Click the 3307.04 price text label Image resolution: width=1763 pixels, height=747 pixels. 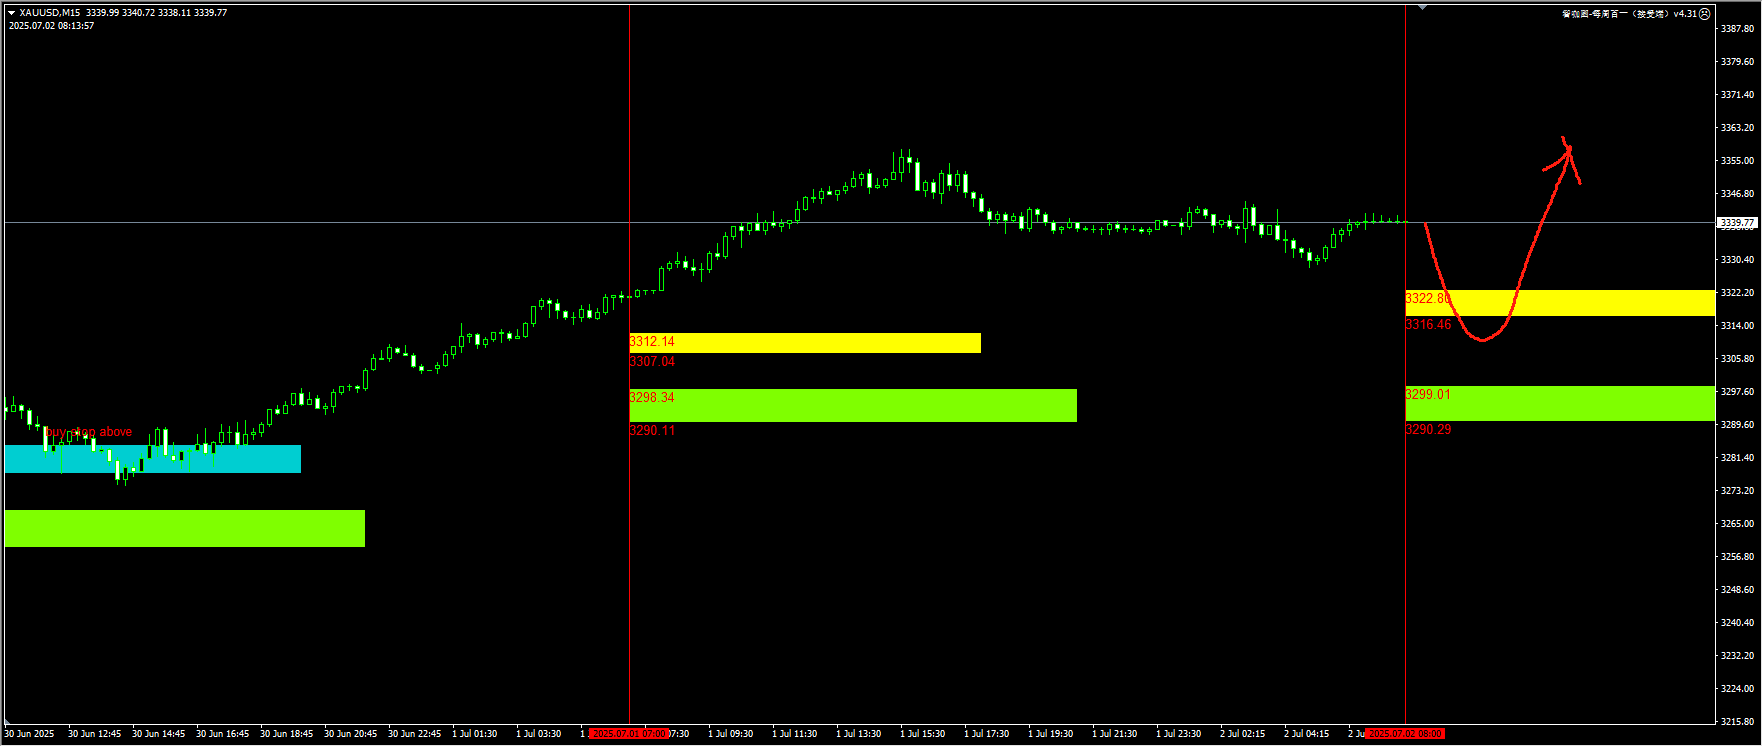pos(652,361)
